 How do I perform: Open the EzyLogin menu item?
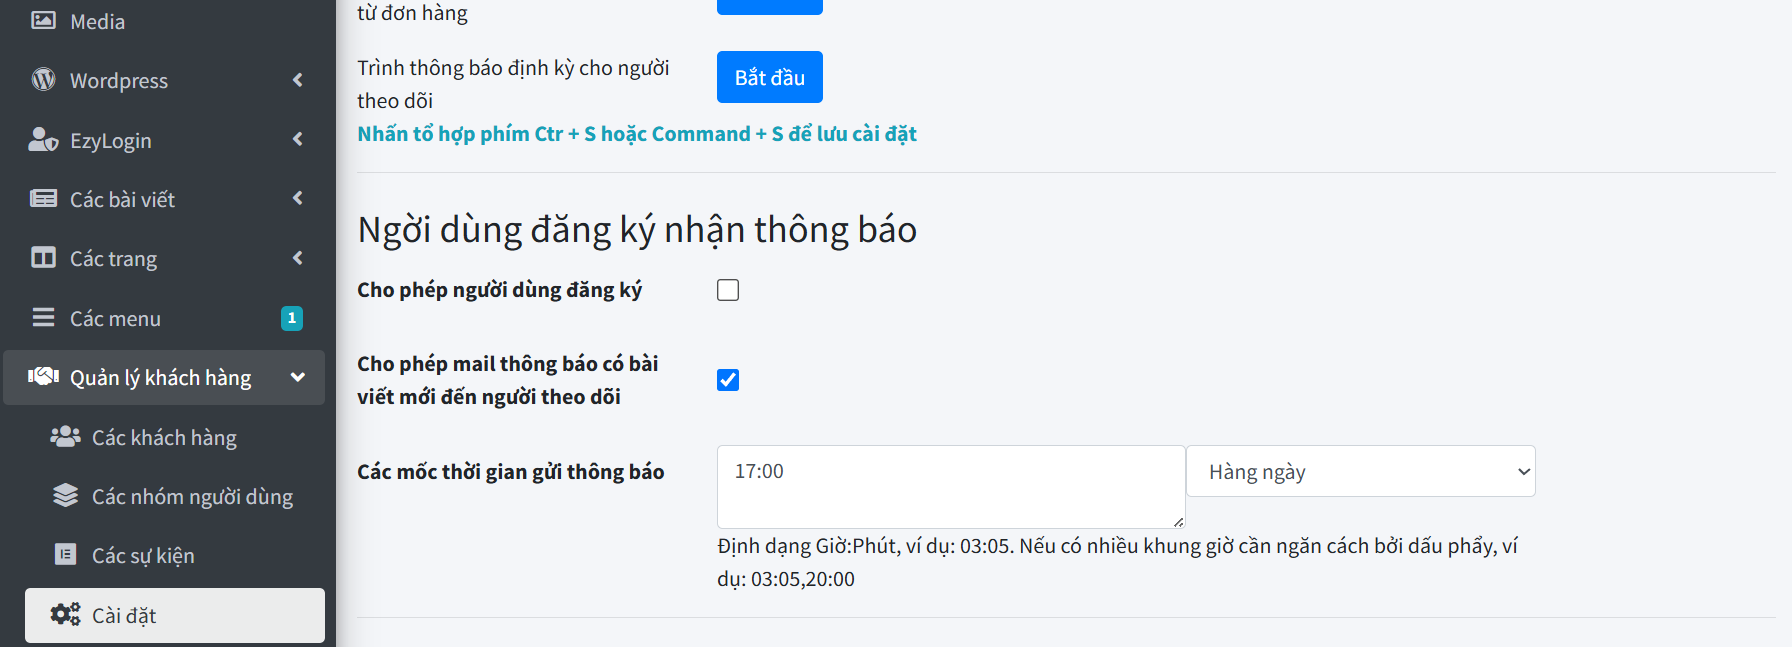164,140
